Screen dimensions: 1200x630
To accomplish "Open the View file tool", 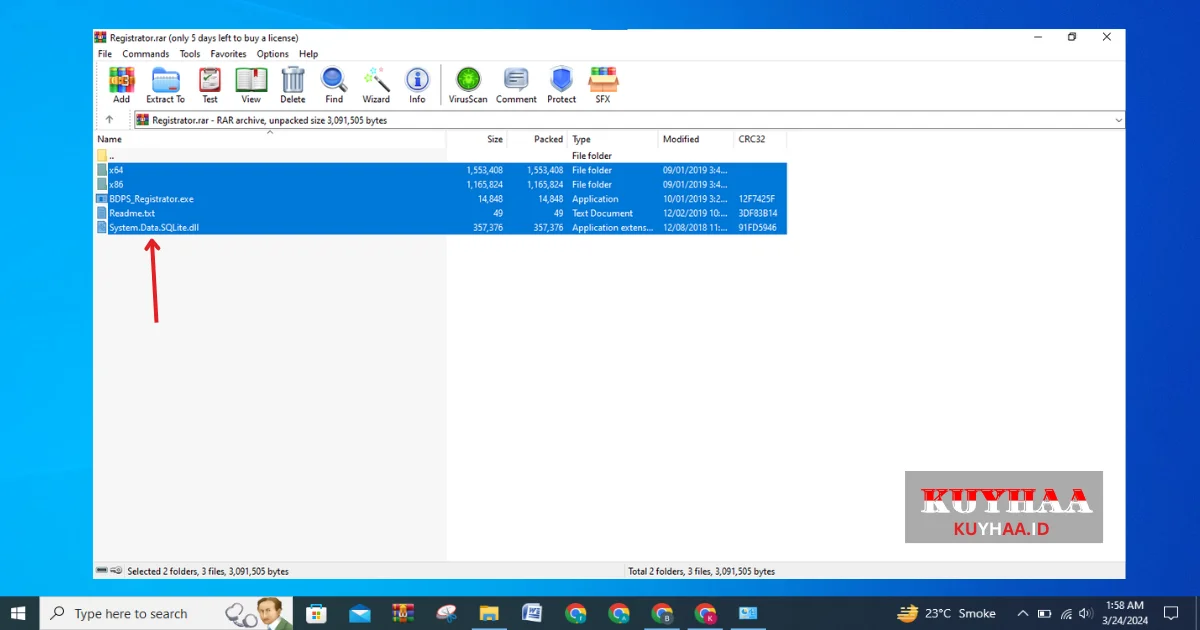I will click(251, 84).
